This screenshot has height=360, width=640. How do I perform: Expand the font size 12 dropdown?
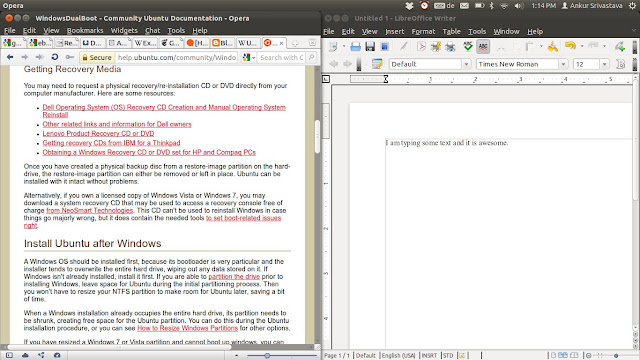604,64
